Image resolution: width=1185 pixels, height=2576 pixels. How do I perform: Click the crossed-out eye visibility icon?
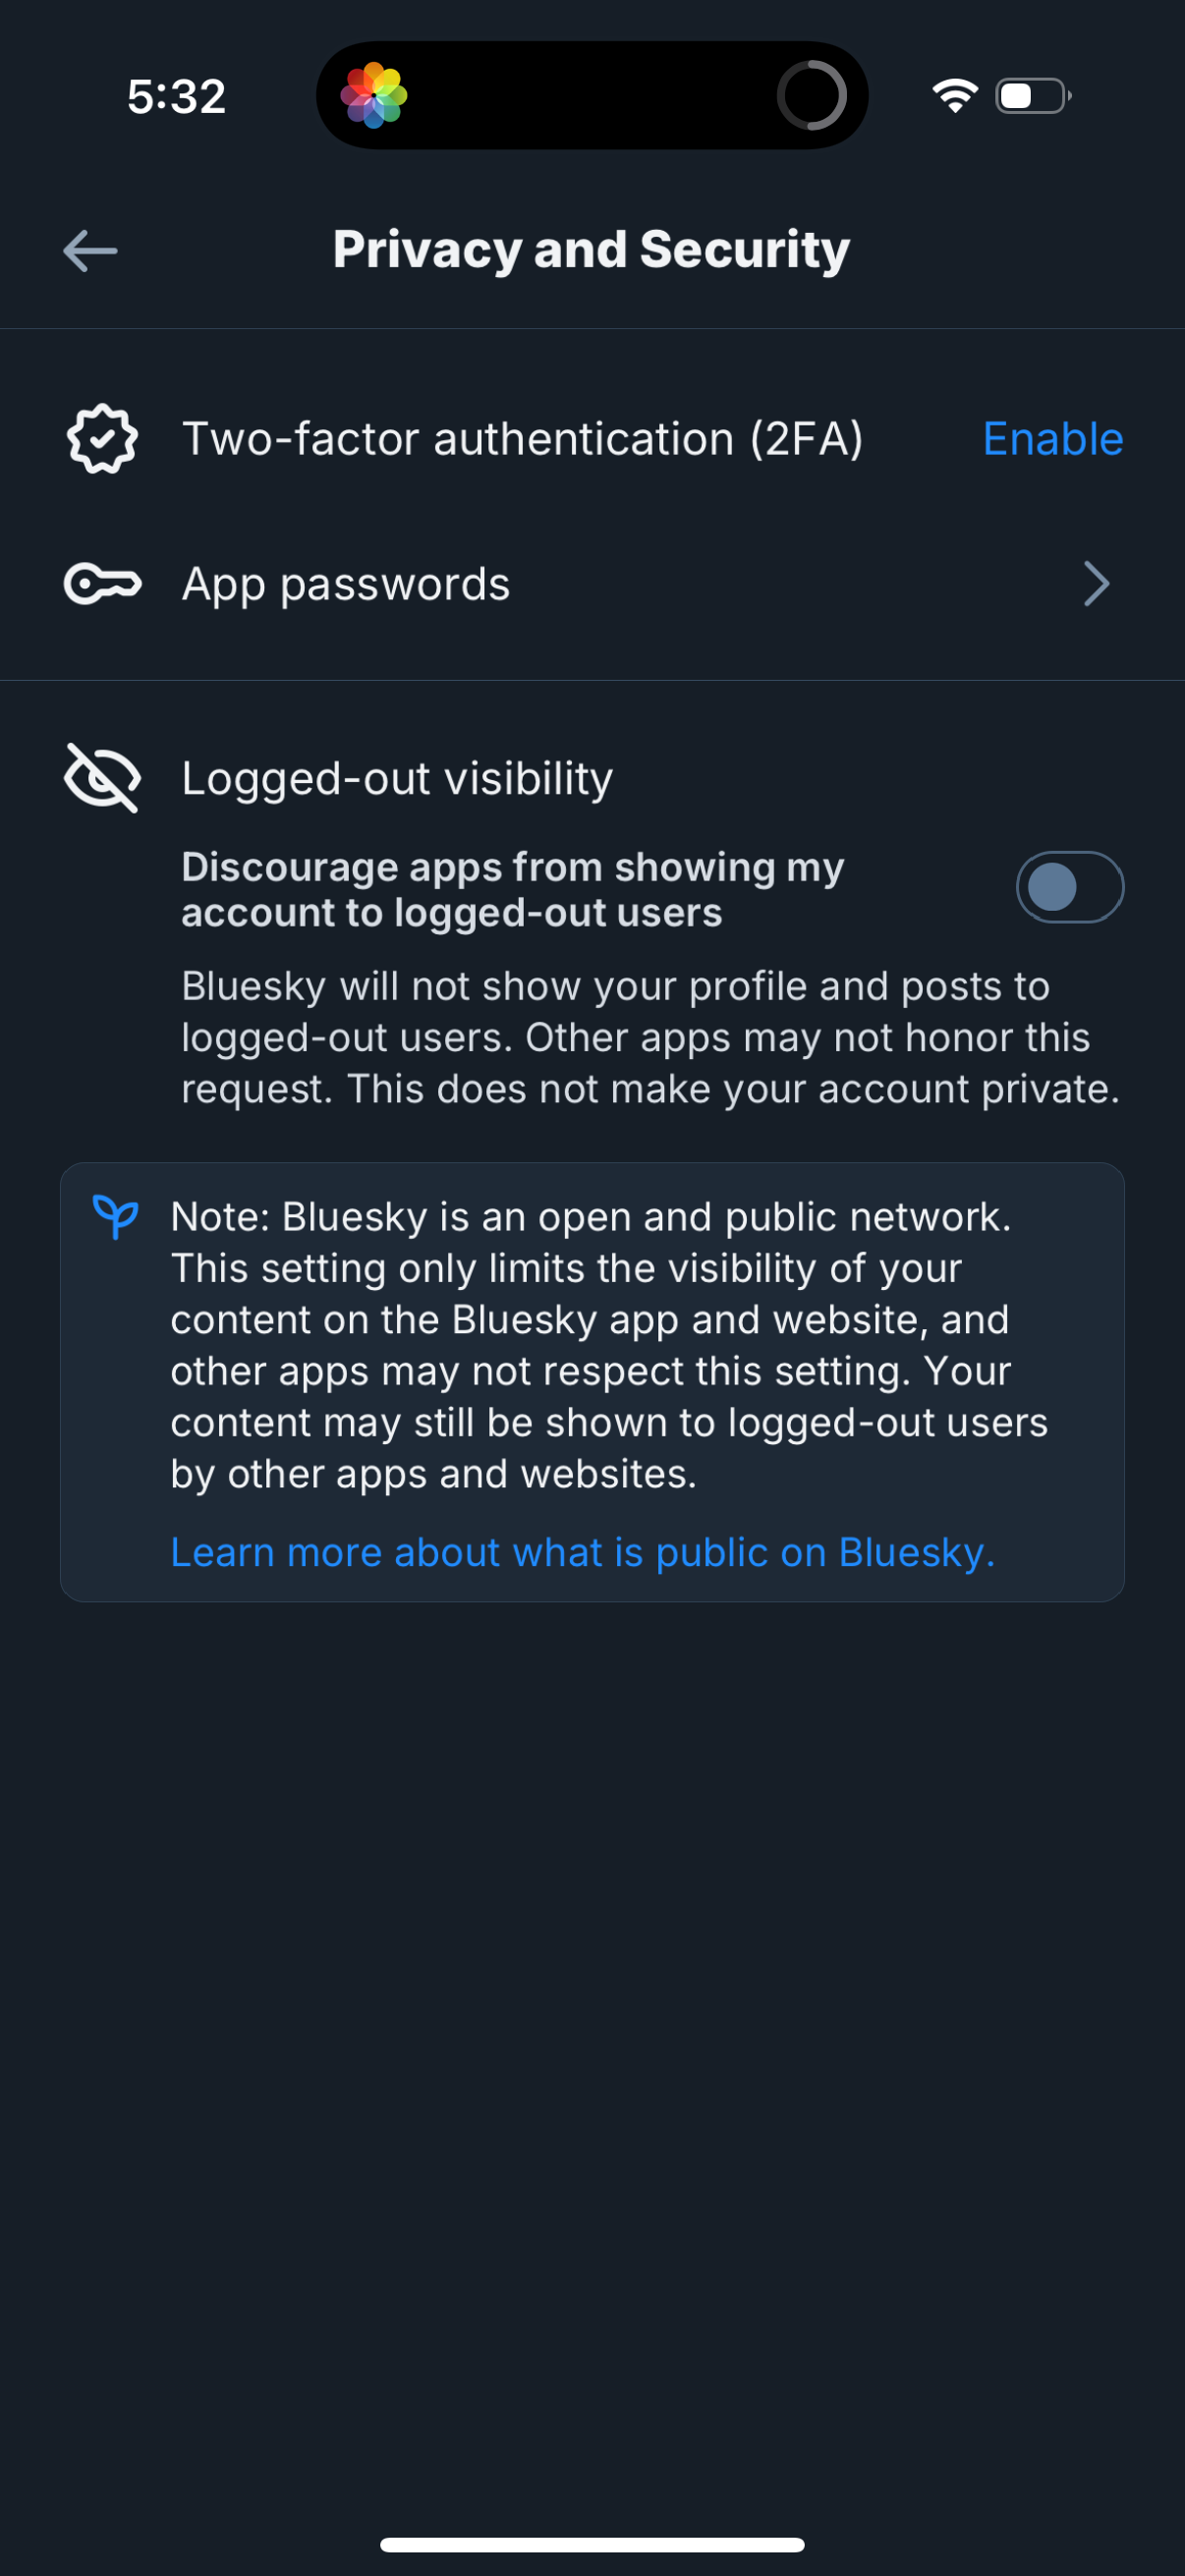[x=101, y=778]
